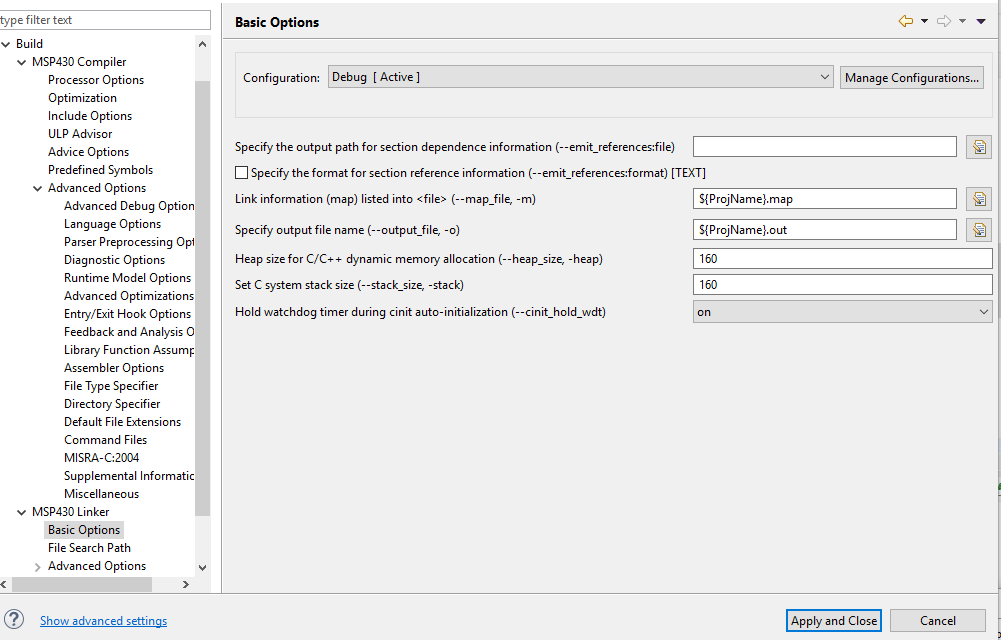Select Advanced Optimizations tree item
Viewport: 1001px width, 640px height.
[129, 295]
